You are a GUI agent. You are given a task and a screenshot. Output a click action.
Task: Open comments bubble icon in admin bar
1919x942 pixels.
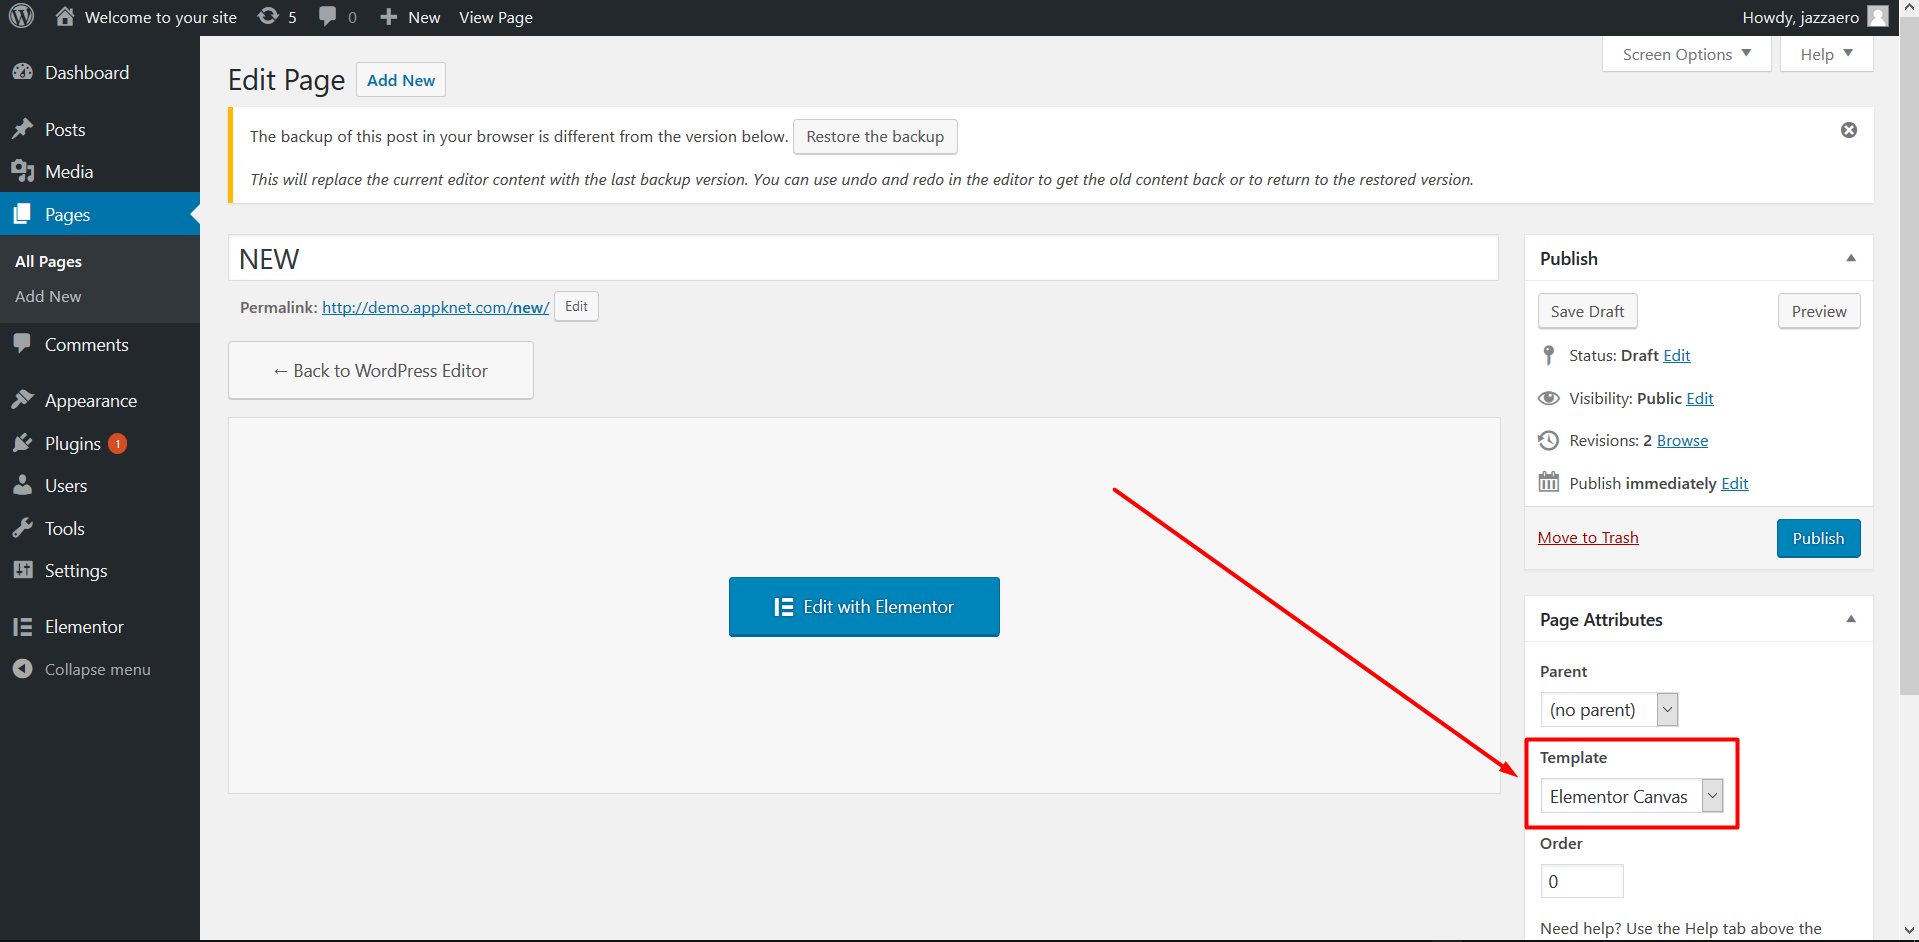click(x=328, y=17)
